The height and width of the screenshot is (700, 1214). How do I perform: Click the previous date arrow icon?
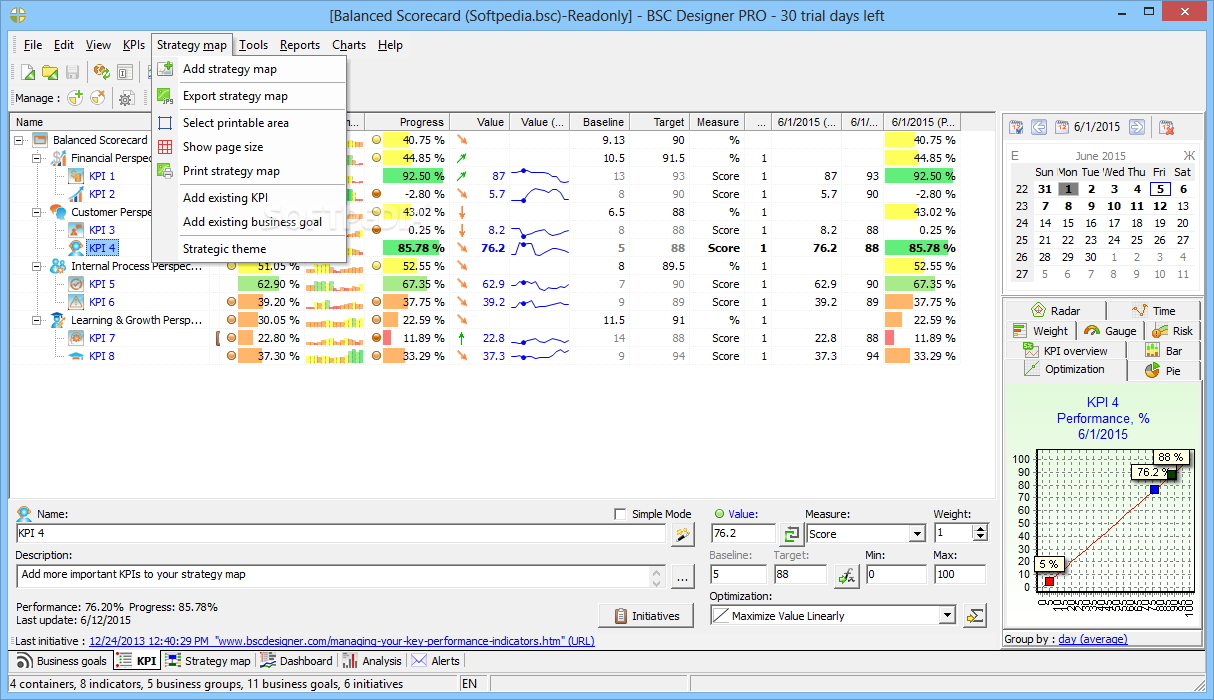[1039, 127]
